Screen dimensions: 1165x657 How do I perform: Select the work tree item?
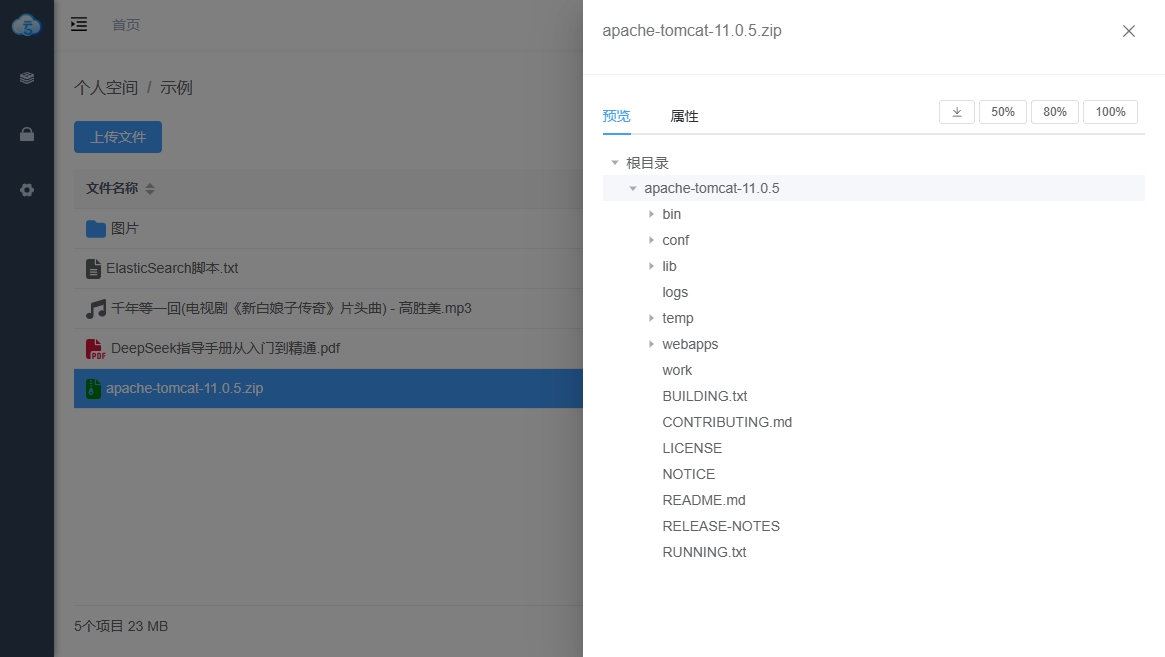(x=677, y=370)
